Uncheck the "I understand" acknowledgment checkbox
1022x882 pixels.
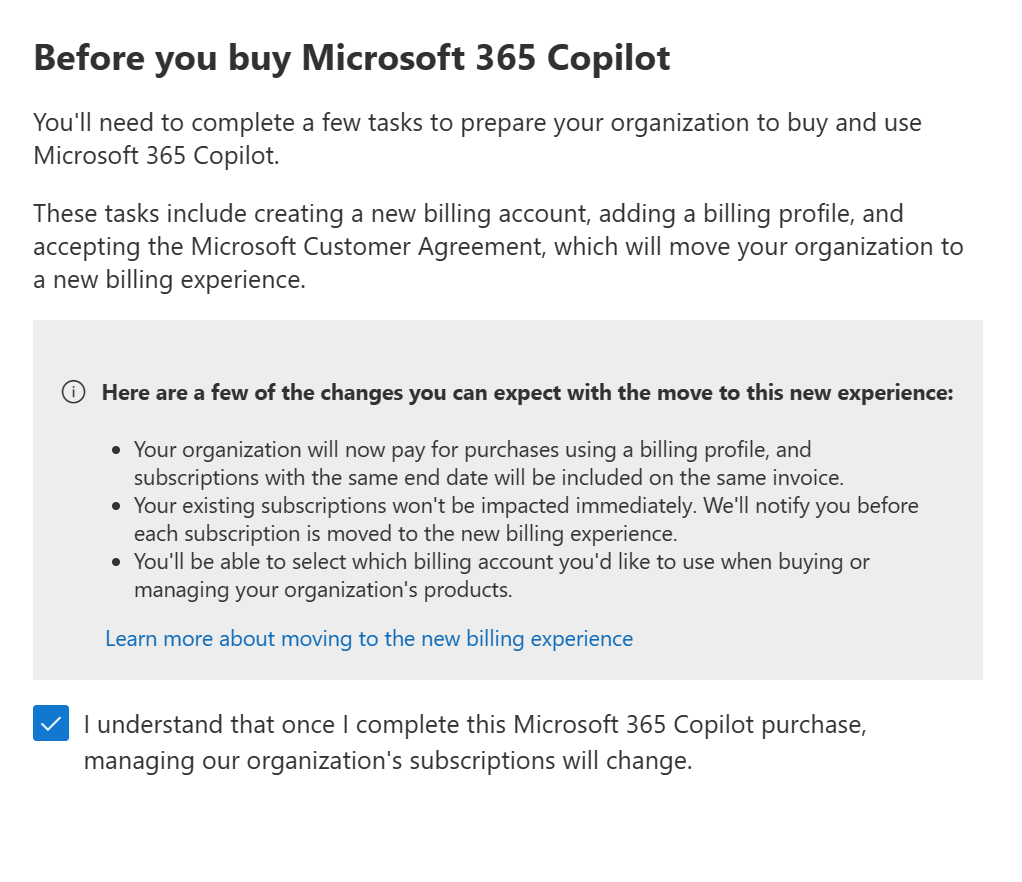click(x=51, y=723)
